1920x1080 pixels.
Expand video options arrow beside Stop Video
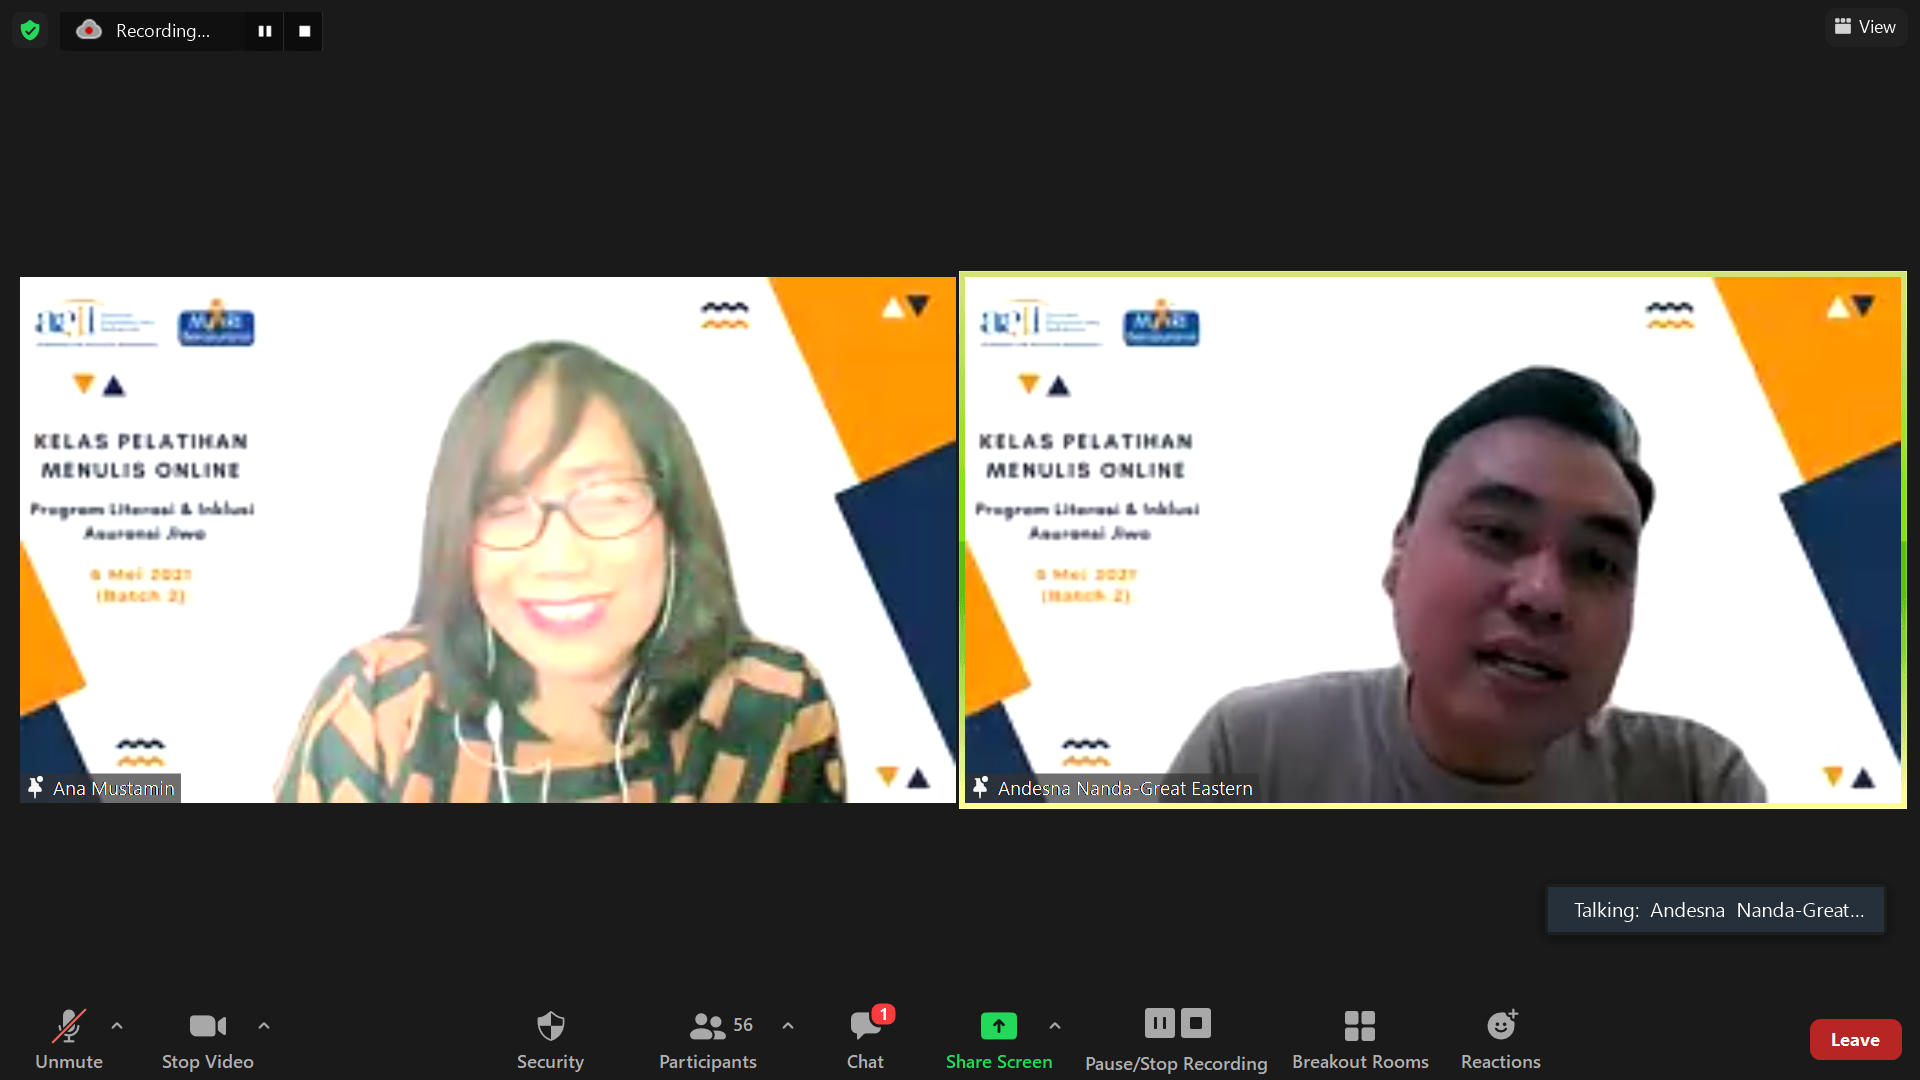pyautogui.click(x=264, y=1026)
